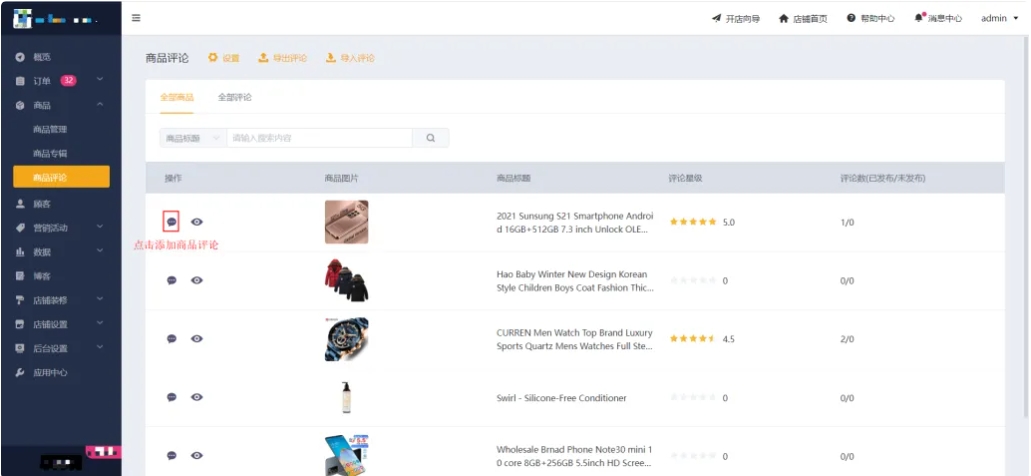Go to 店铺首页 store home
The height and width of the screenshot is (476, 1031).
click(x=803, y=18)
